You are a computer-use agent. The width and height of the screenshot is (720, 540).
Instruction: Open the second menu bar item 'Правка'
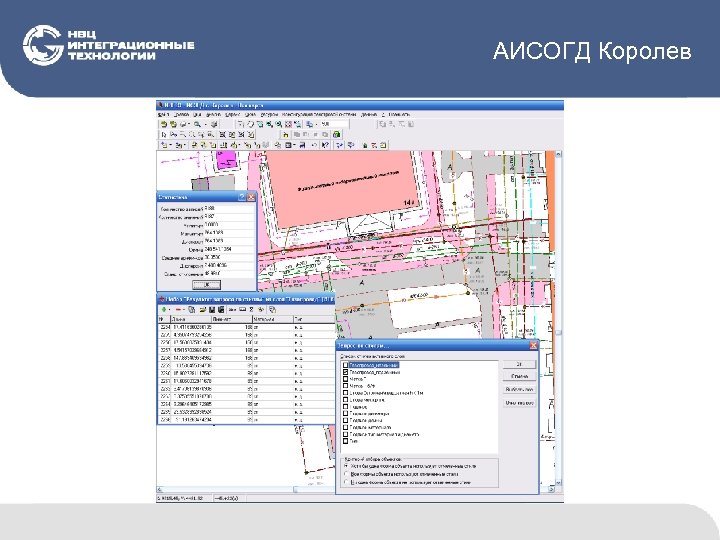click(181, 114)
